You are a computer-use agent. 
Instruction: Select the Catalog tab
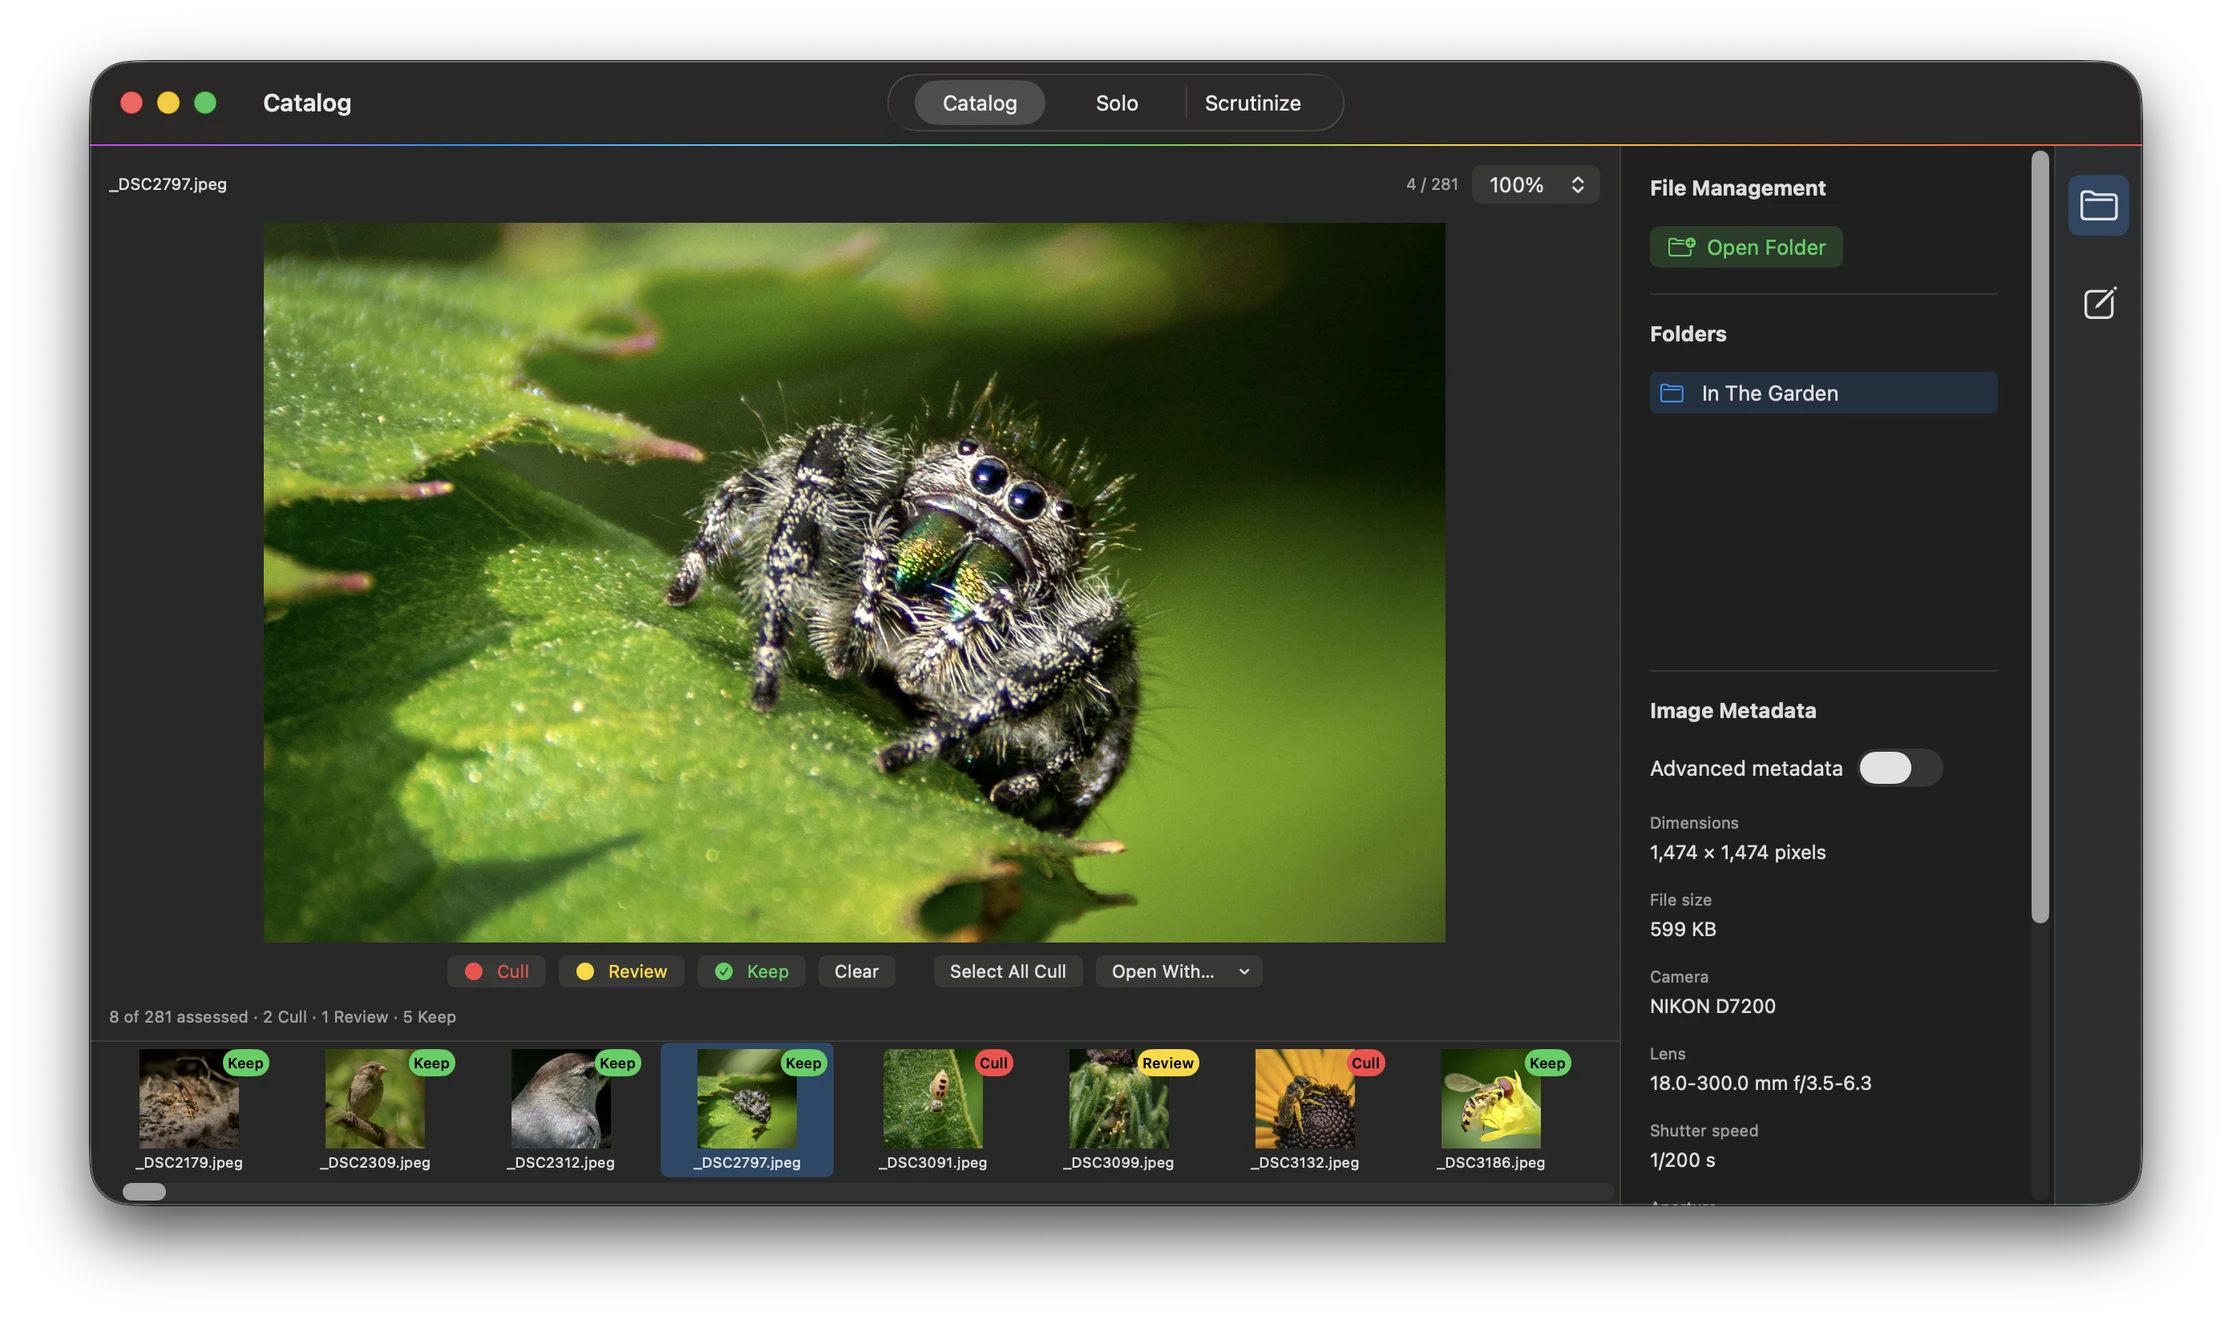pos(979,103)
